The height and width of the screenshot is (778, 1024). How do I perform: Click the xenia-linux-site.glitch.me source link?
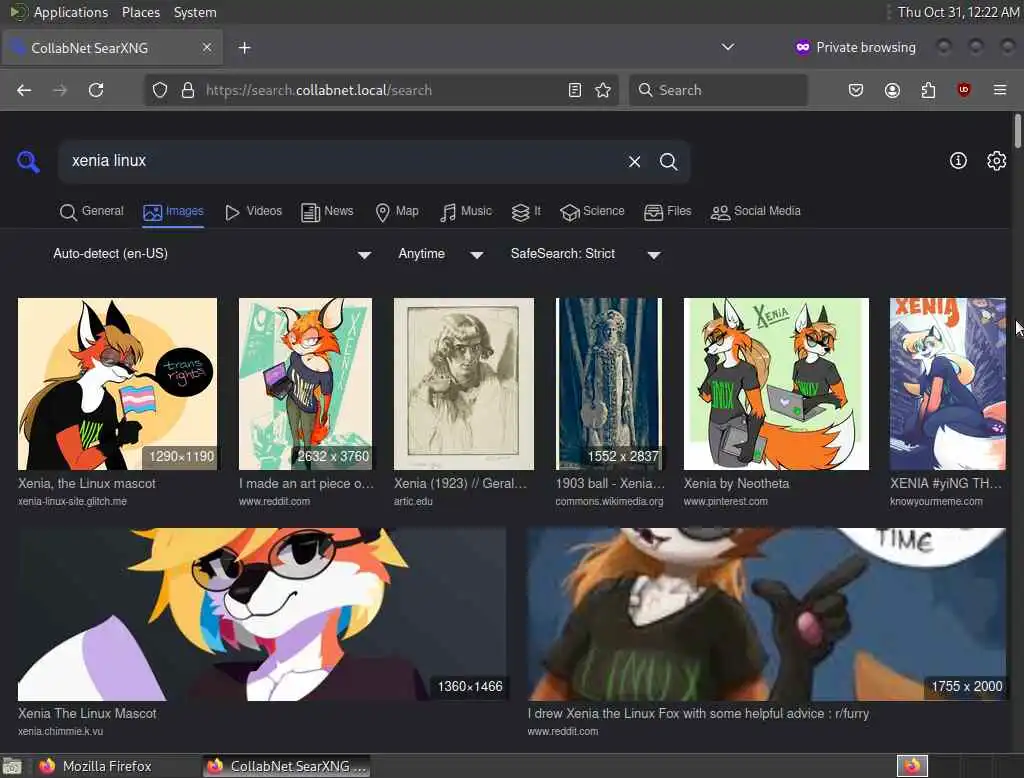point(72,502)
